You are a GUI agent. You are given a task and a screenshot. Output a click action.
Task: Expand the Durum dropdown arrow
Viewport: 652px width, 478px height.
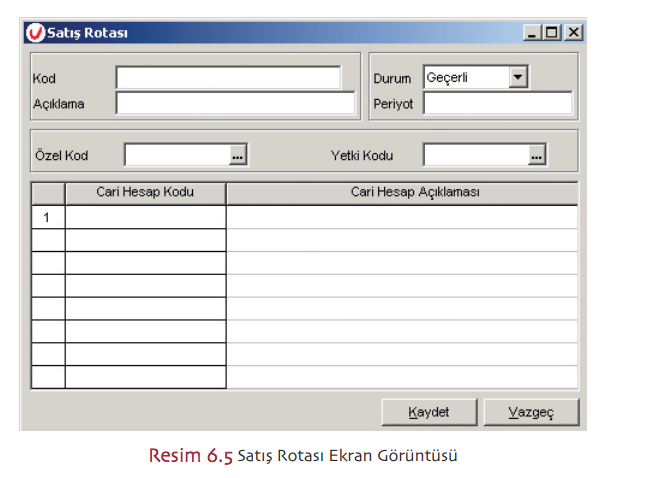click(x=517, y=78)
